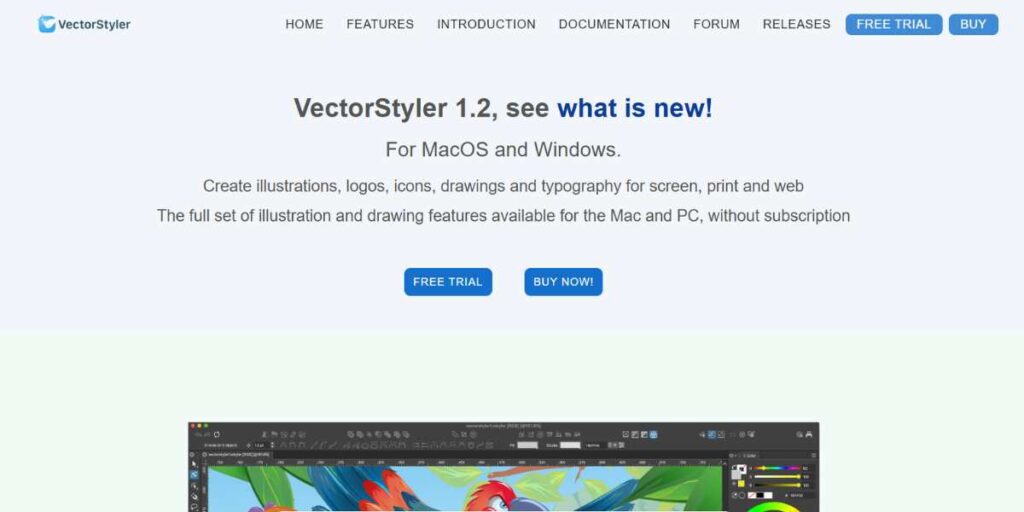The width and height of the screenshot is (1024, 512).
Task: Click the "without subscription" description line
Action: [503, 216]
